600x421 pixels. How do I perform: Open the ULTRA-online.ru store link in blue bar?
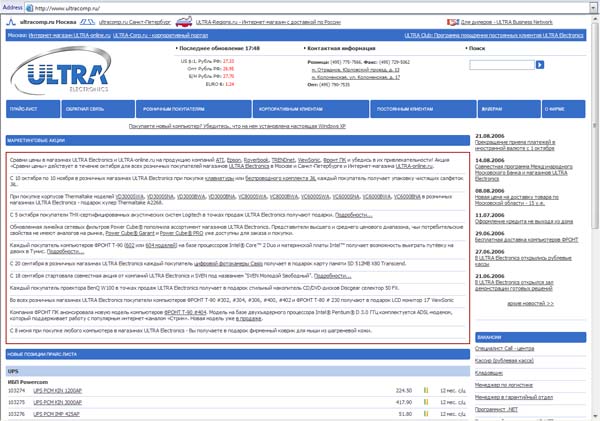[70, 35]
